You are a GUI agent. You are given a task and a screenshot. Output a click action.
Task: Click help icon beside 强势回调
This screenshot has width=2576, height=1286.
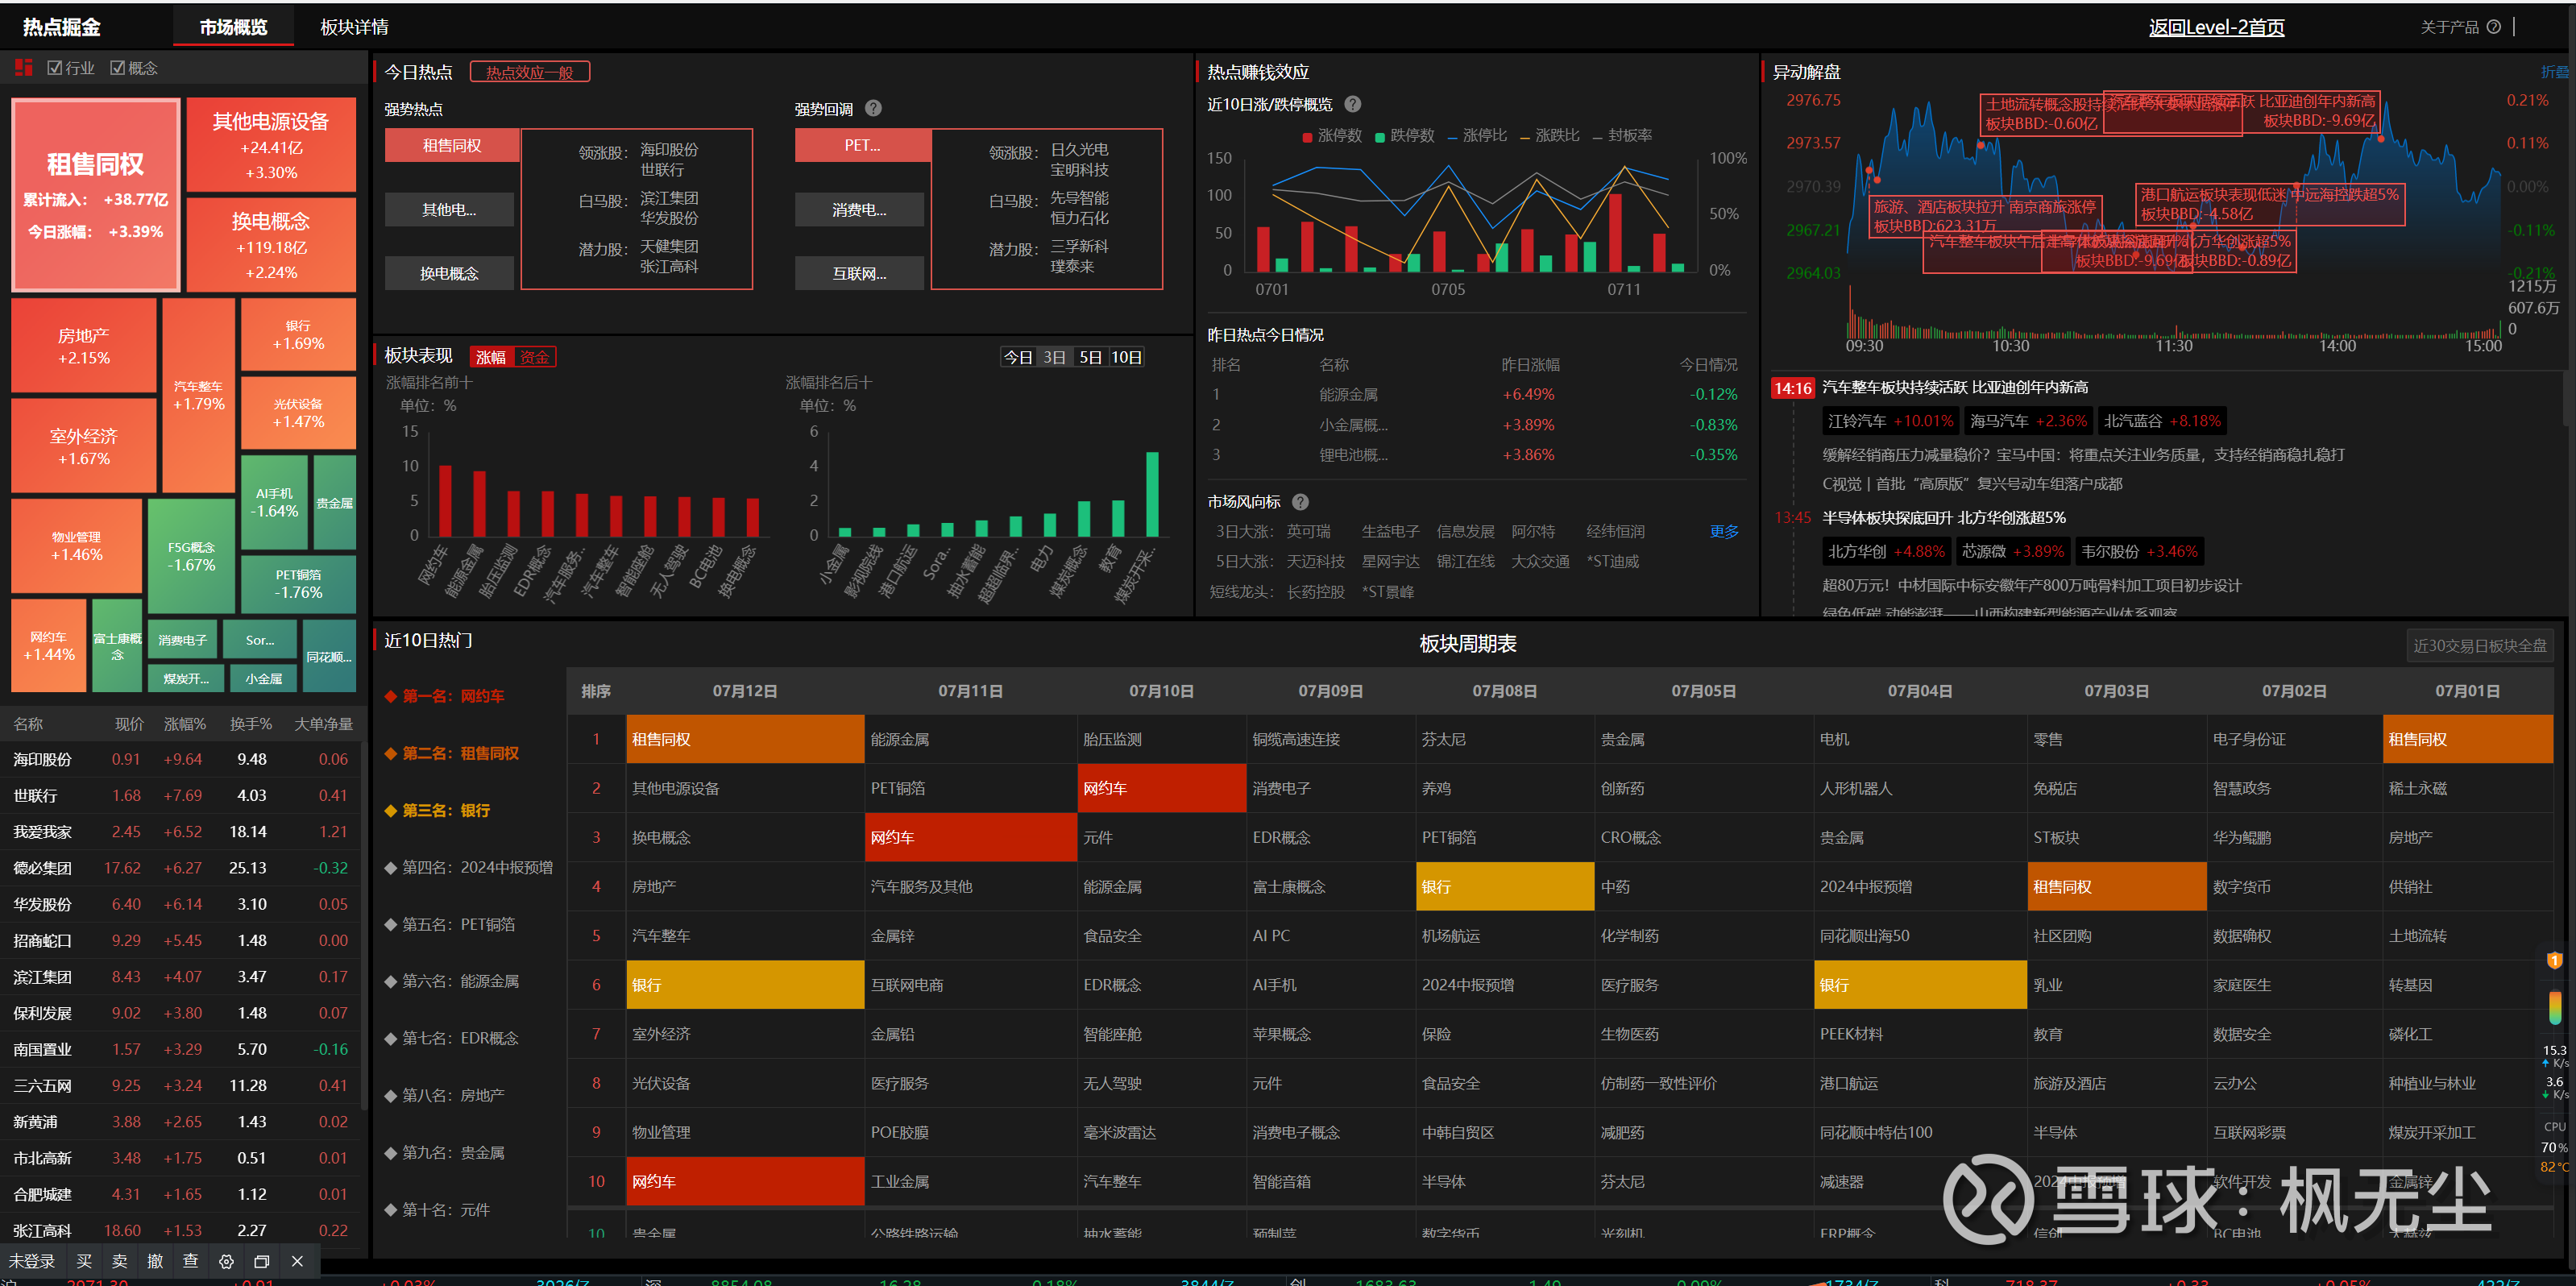click(873, 108)
